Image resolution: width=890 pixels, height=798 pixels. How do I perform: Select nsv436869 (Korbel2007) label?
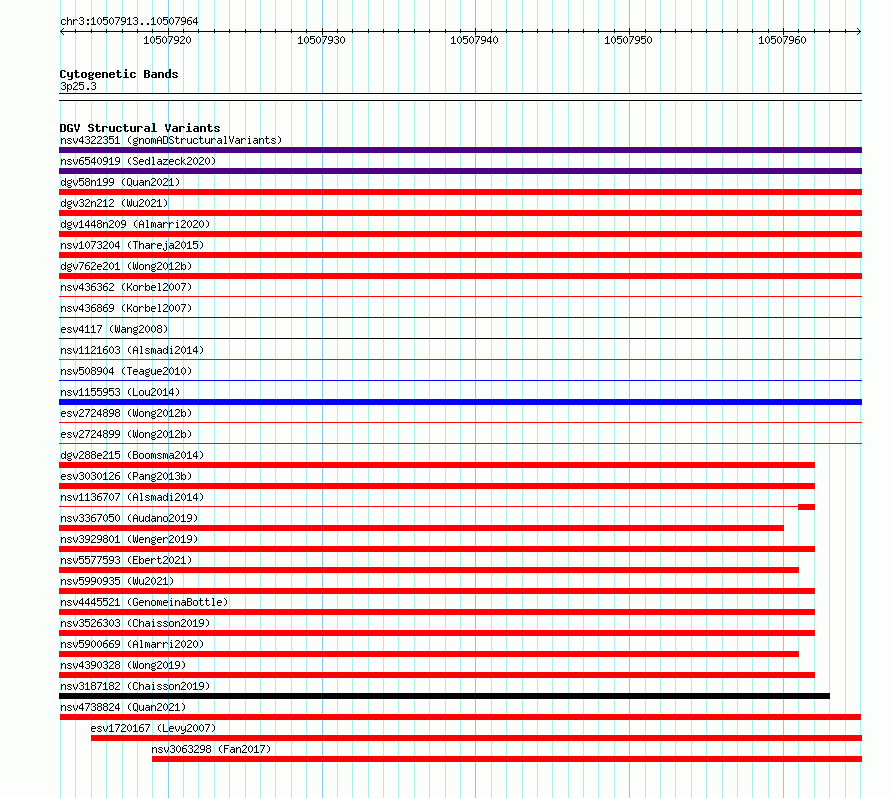click(126, 308)
